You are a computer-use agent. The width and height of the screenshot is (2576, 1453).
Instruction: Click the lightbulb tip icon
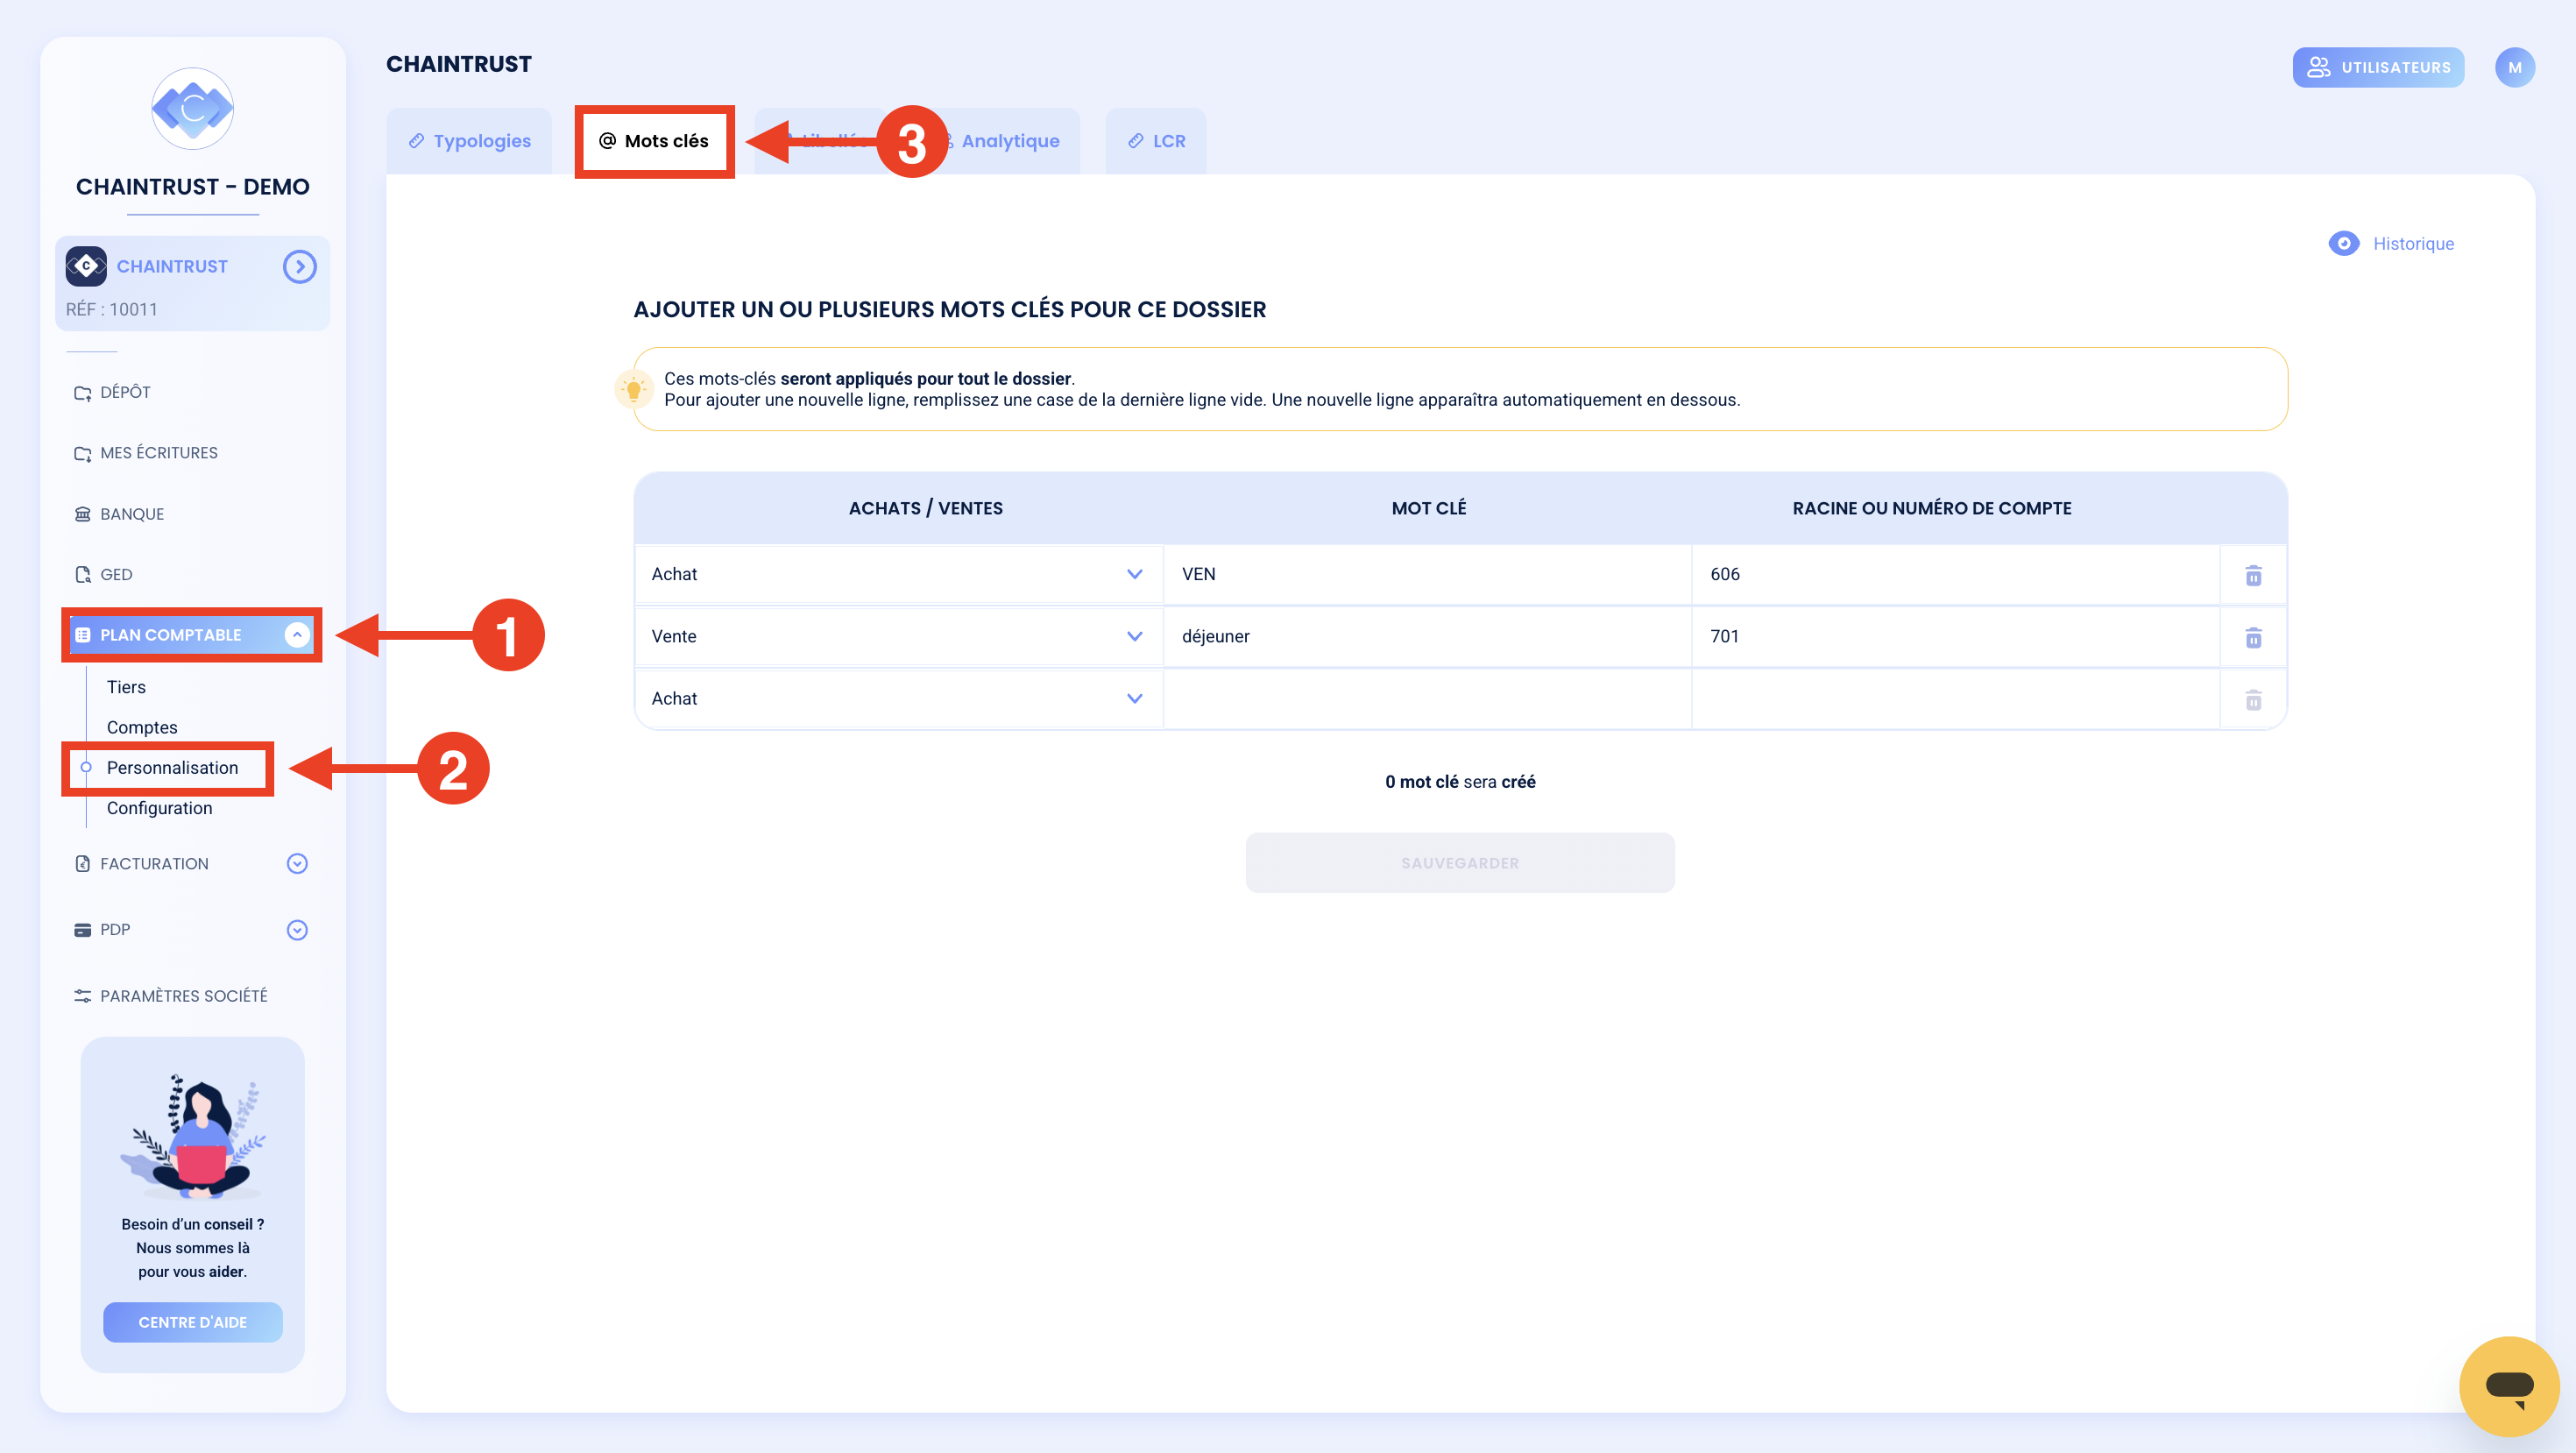click(x=633, y=389)
